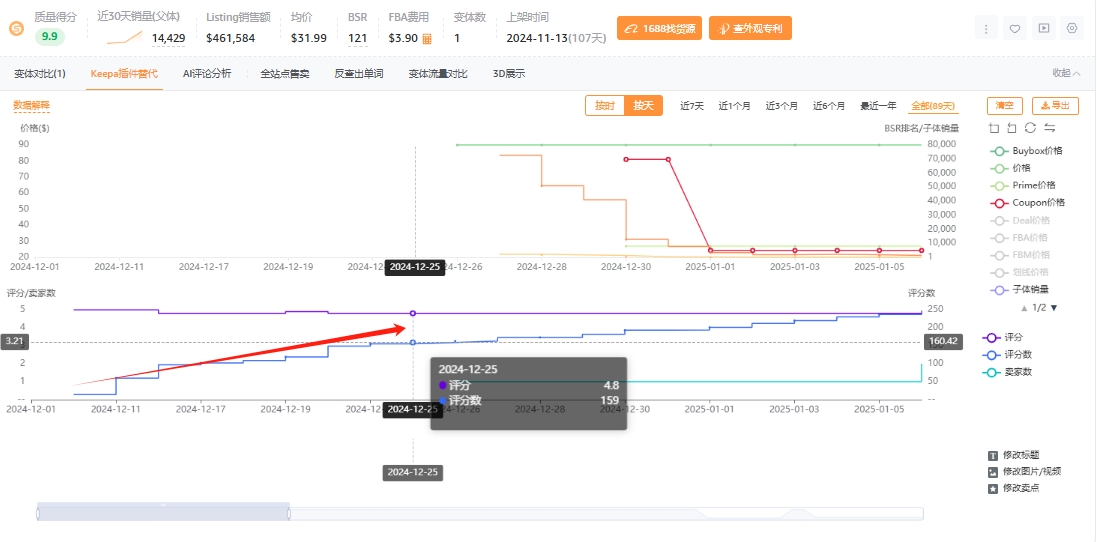This screenshot has height=542, width=1097.
Task: Open the video tutorial play icon
Action: [1043, 29]
